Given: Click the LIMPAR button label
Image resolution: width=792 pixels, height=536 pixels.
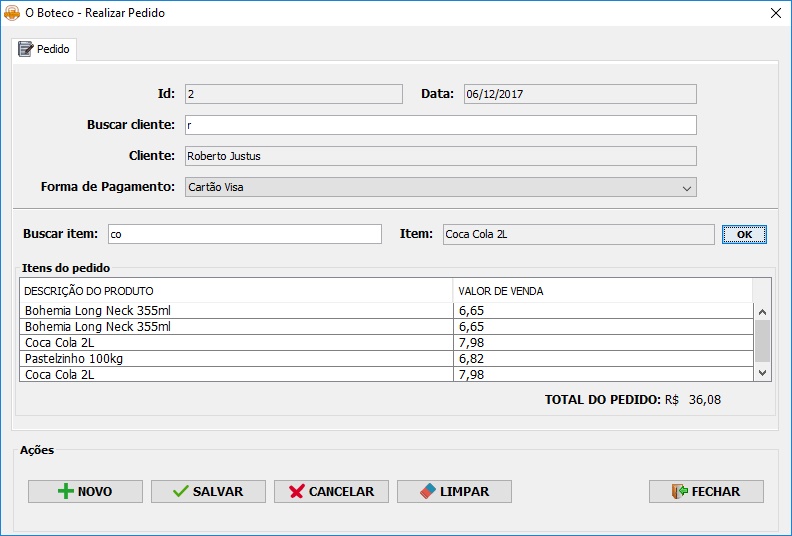Looking at the screenshot, I should pyautogui.click(x=464, y=492).
